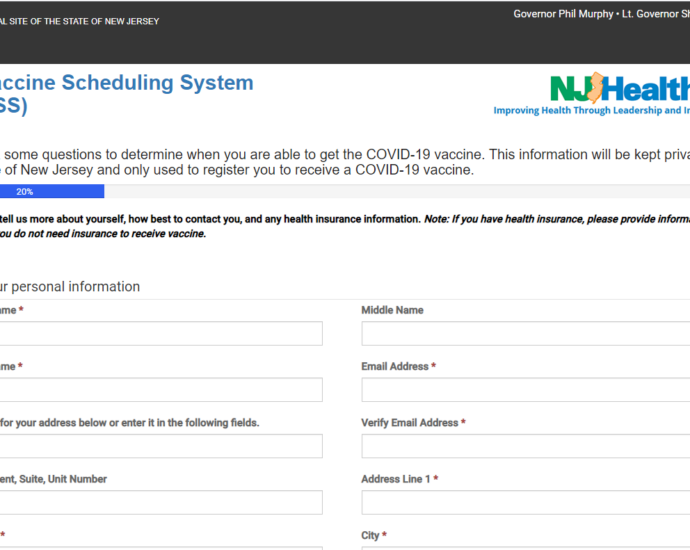
Task: Click the NJ Health logo
Action: tap(619, 88)
